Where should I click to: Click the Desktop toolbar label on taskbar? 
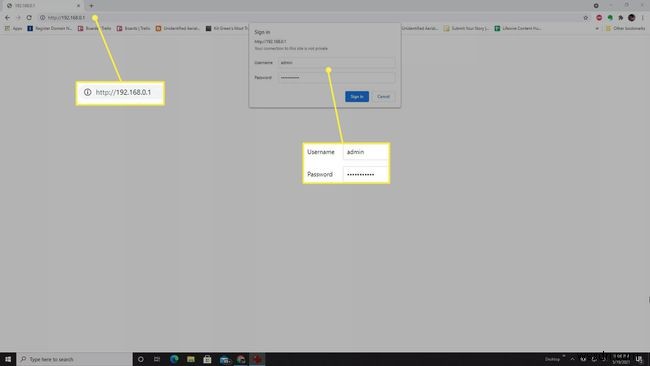point(552,359)
